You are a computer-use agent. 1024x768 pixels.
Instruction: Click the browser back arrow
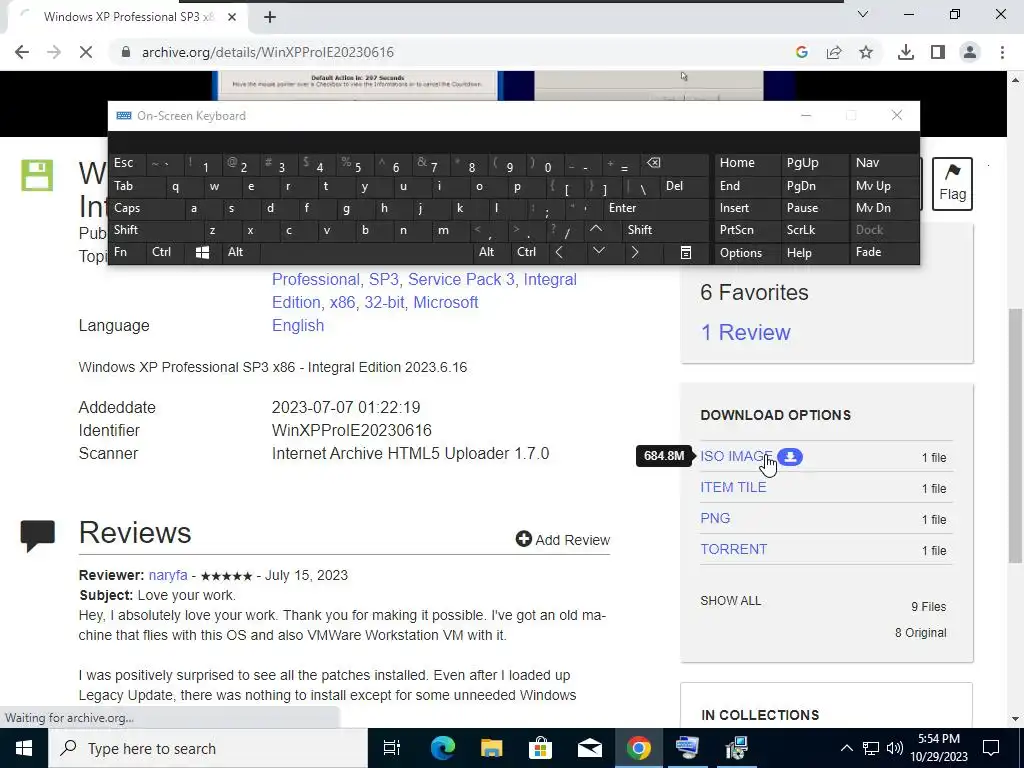tap(22, 52)
